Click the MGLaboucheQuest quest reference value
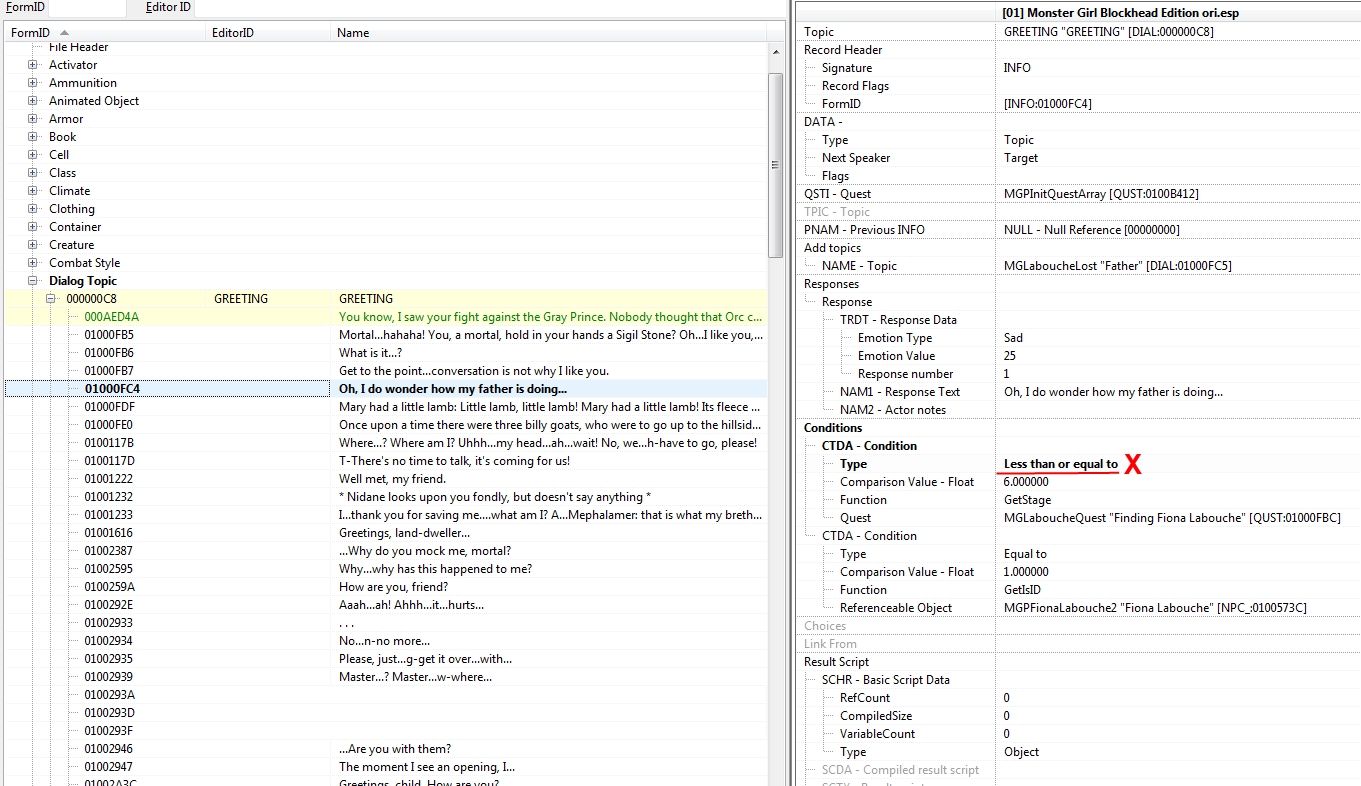The height and width of the screenshot is (786, 1361). click(1172, 518)
